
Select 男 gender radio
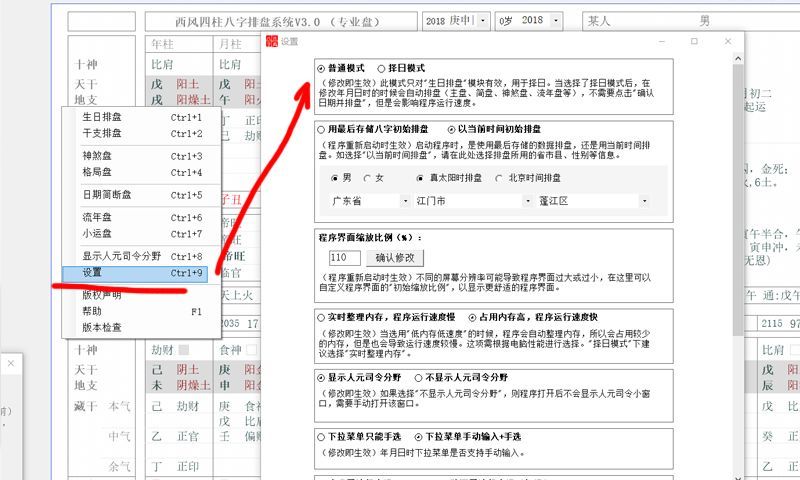[x=335, y=178]
